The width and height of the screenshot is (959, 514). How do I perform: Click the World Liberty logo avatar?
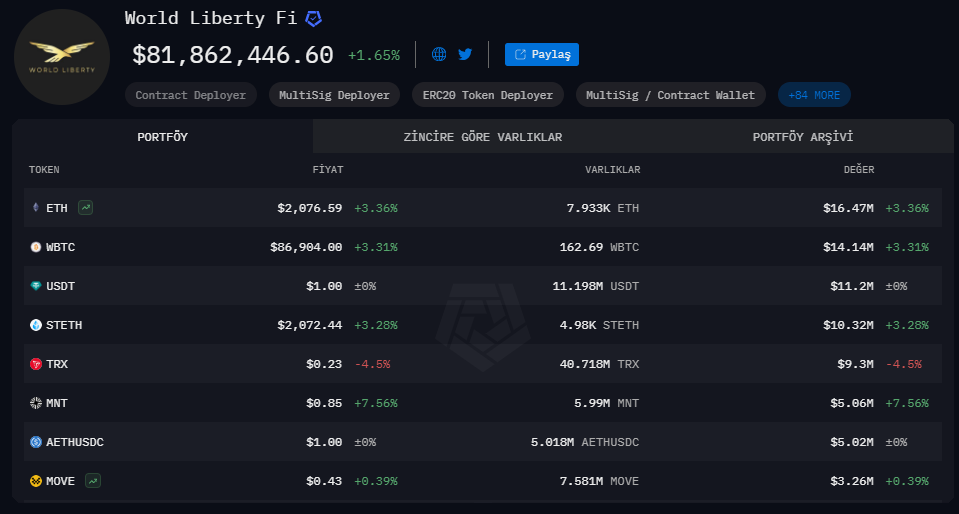(62, 57)
